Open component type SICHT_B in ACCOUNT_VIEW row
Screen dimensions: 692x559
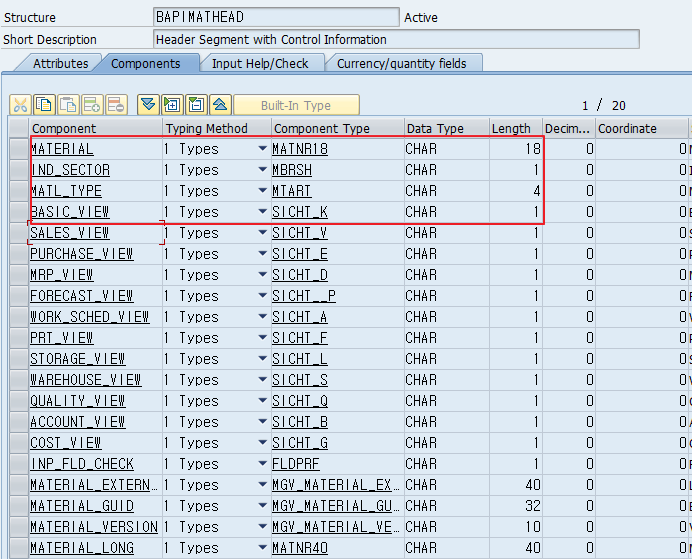click(300, 422)
